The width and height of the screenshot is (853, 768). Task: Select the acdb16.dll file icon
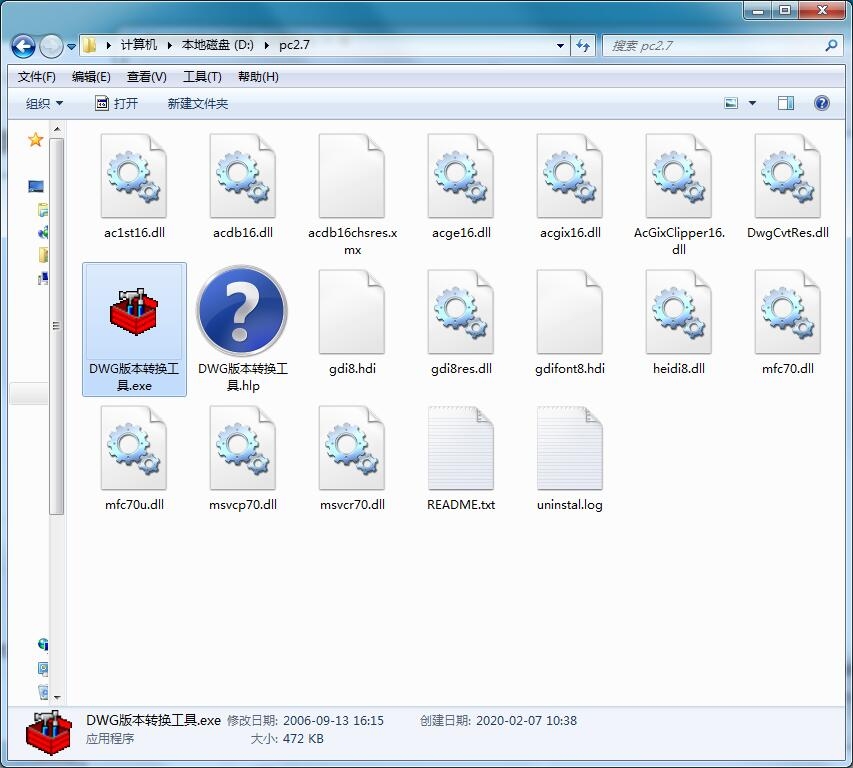coord(243,176)
